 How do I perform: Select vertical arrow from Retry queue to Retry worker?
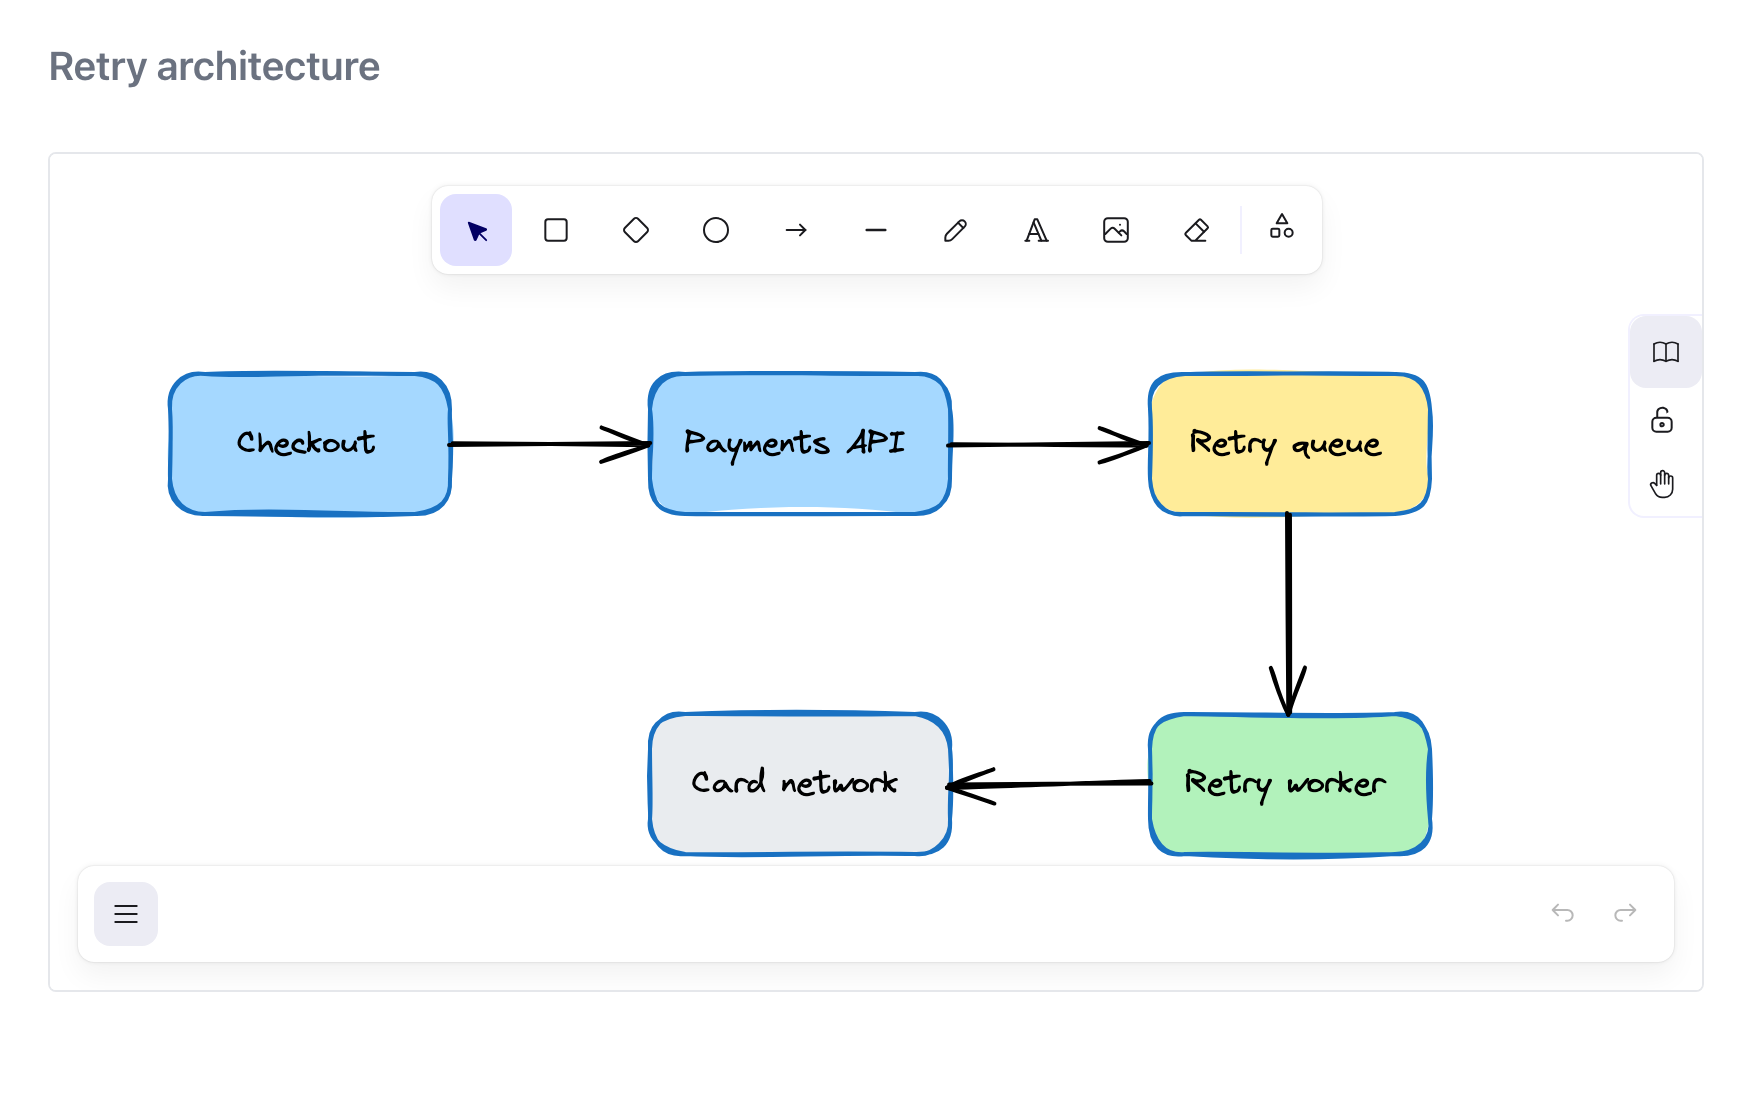[1288, 614]
